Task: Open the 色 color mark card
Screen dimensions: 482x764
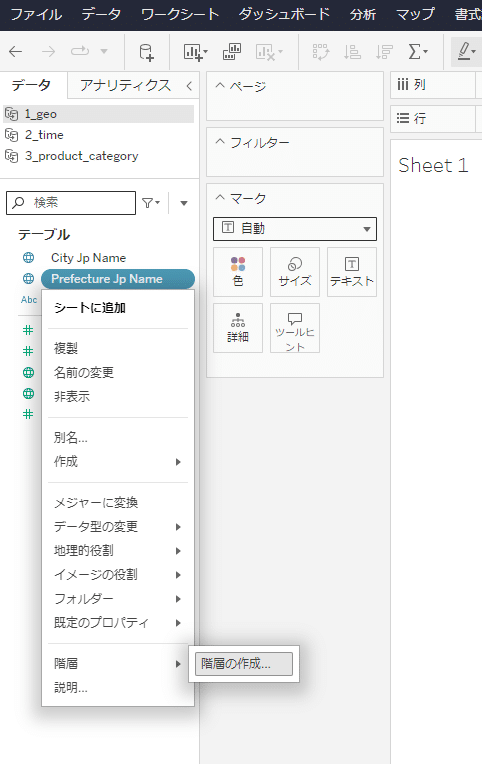Action: 238,272
